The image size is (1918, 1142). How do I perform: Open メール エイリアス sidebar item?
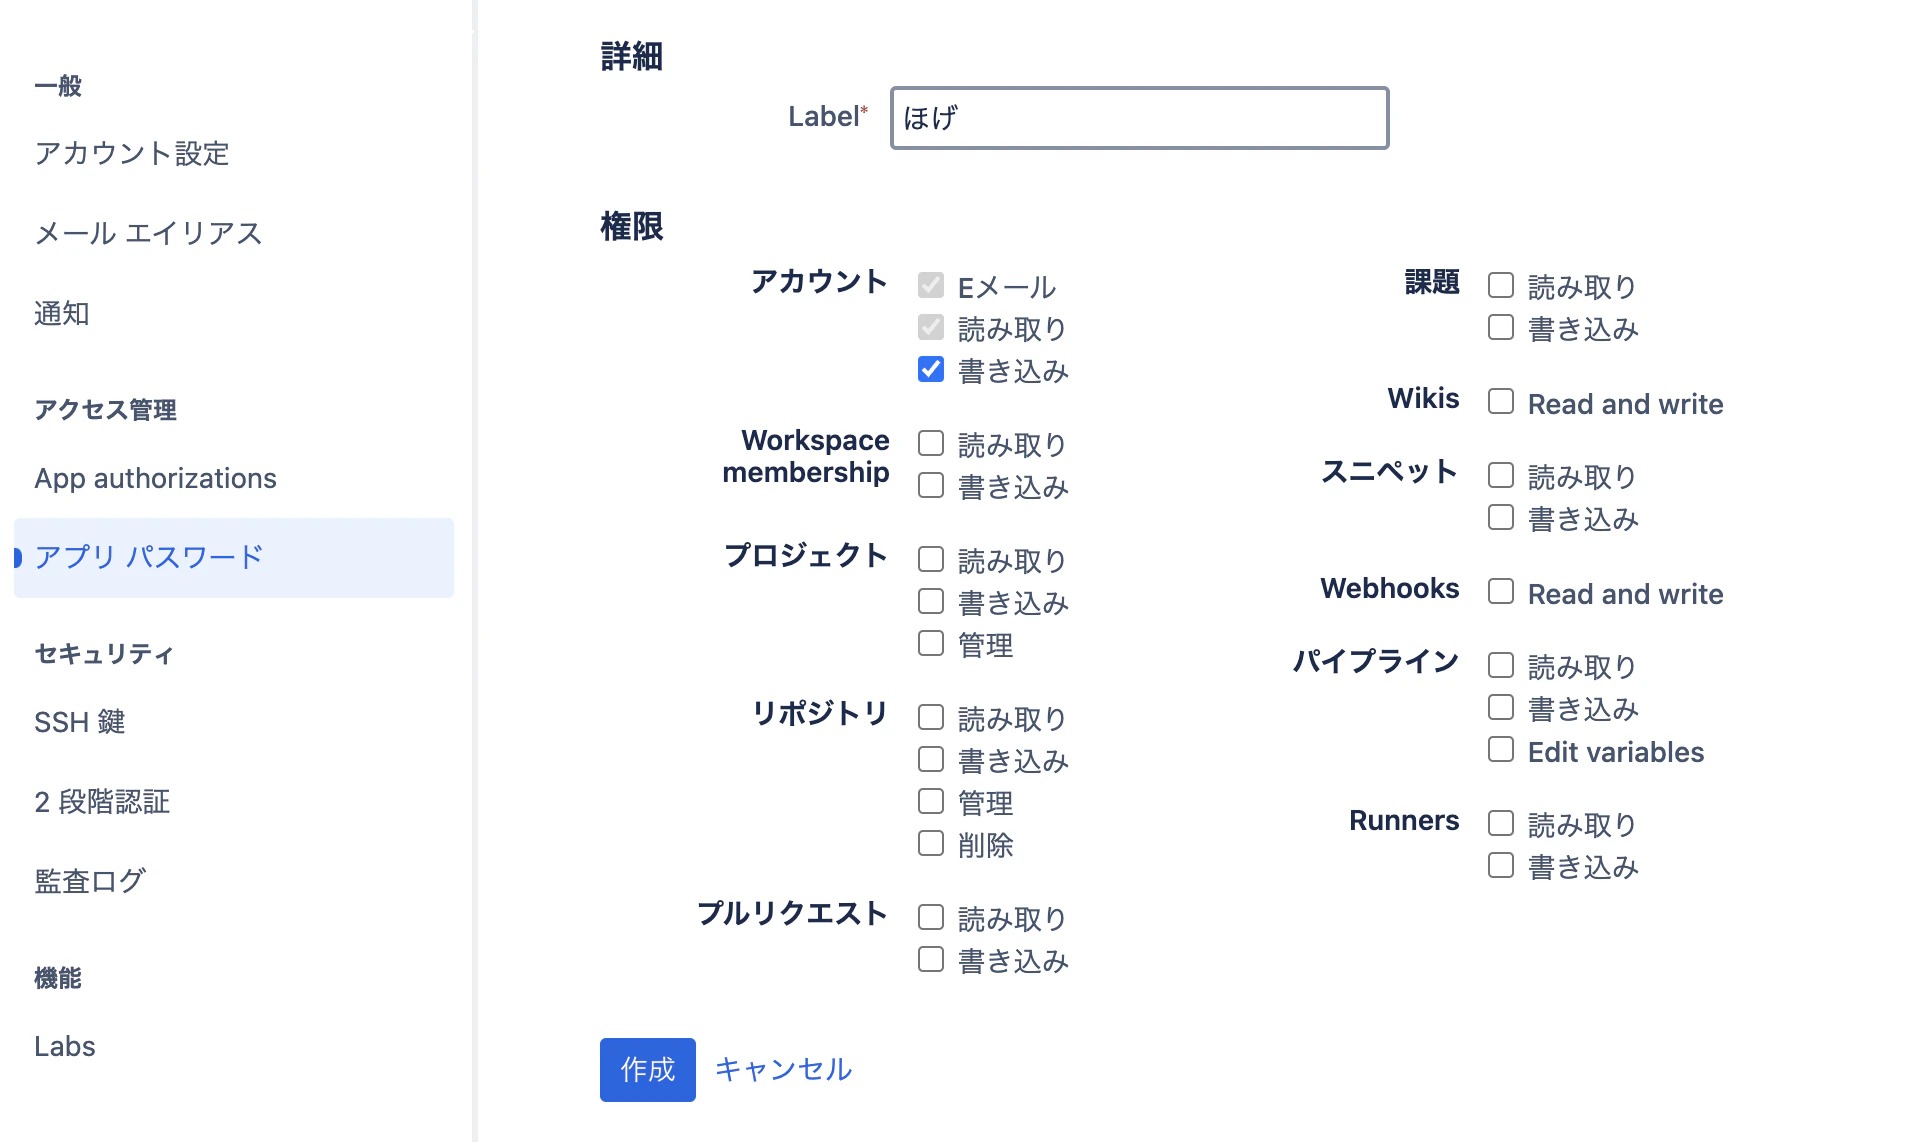pos(148,233)
